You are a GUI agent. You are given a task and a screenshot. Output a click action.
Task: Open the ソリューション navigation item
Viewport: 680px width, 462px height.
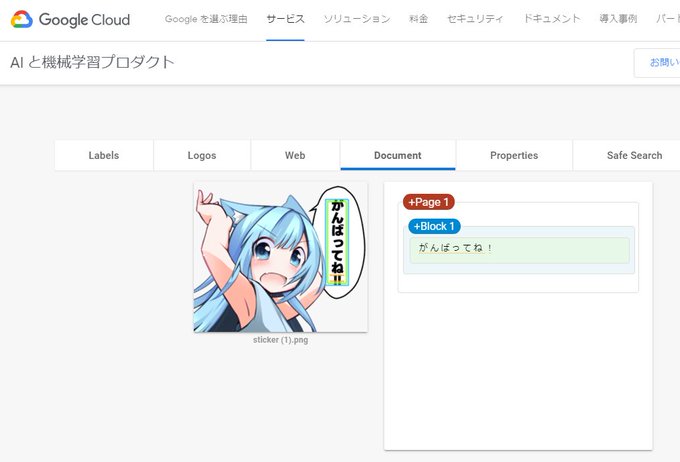click(357, 19)
